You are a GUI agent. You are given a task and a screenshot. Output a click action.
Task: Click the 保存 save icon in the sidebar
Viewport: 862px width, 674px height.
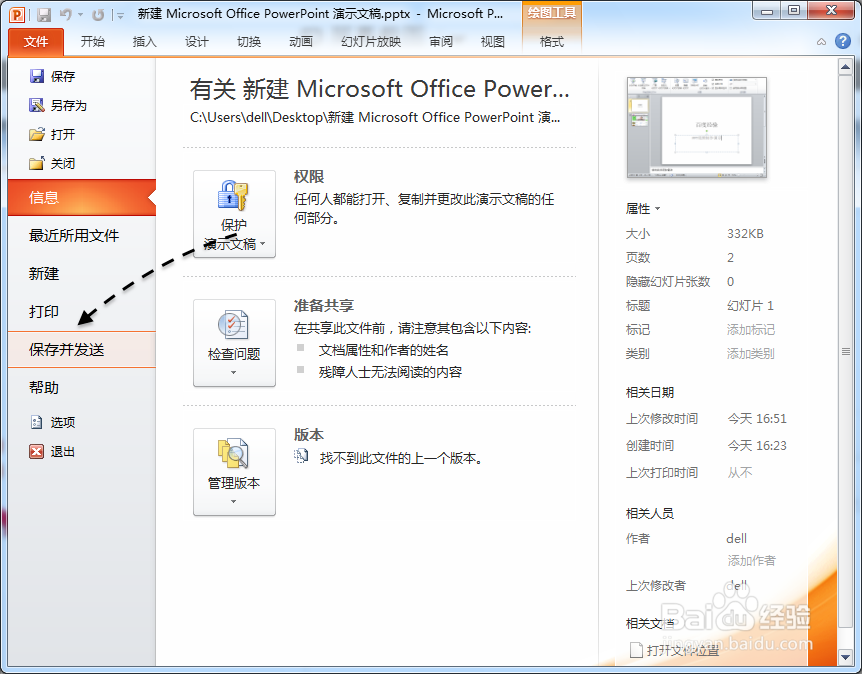click(37, 76)
